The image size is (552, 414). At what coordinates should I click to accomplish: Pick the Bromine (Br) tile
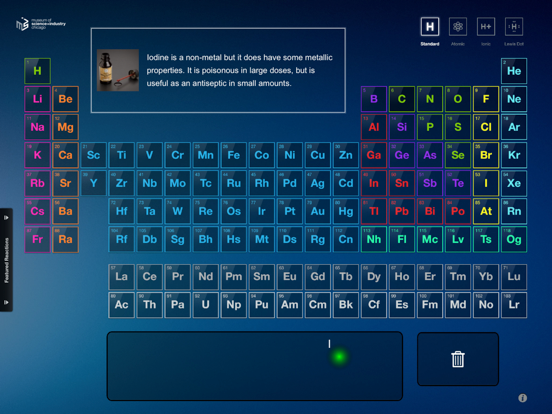(x=486, y=155)
